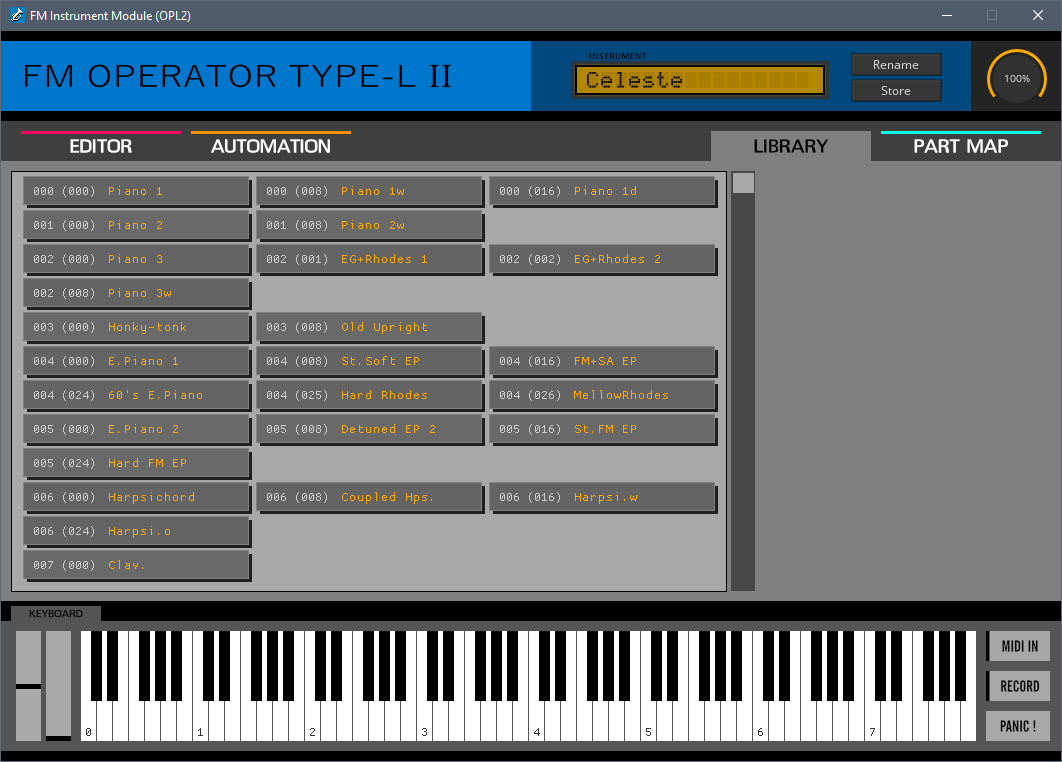Minimize the FM Instrument Module window
Screen dimensions: 1062x762
(947, 15)
